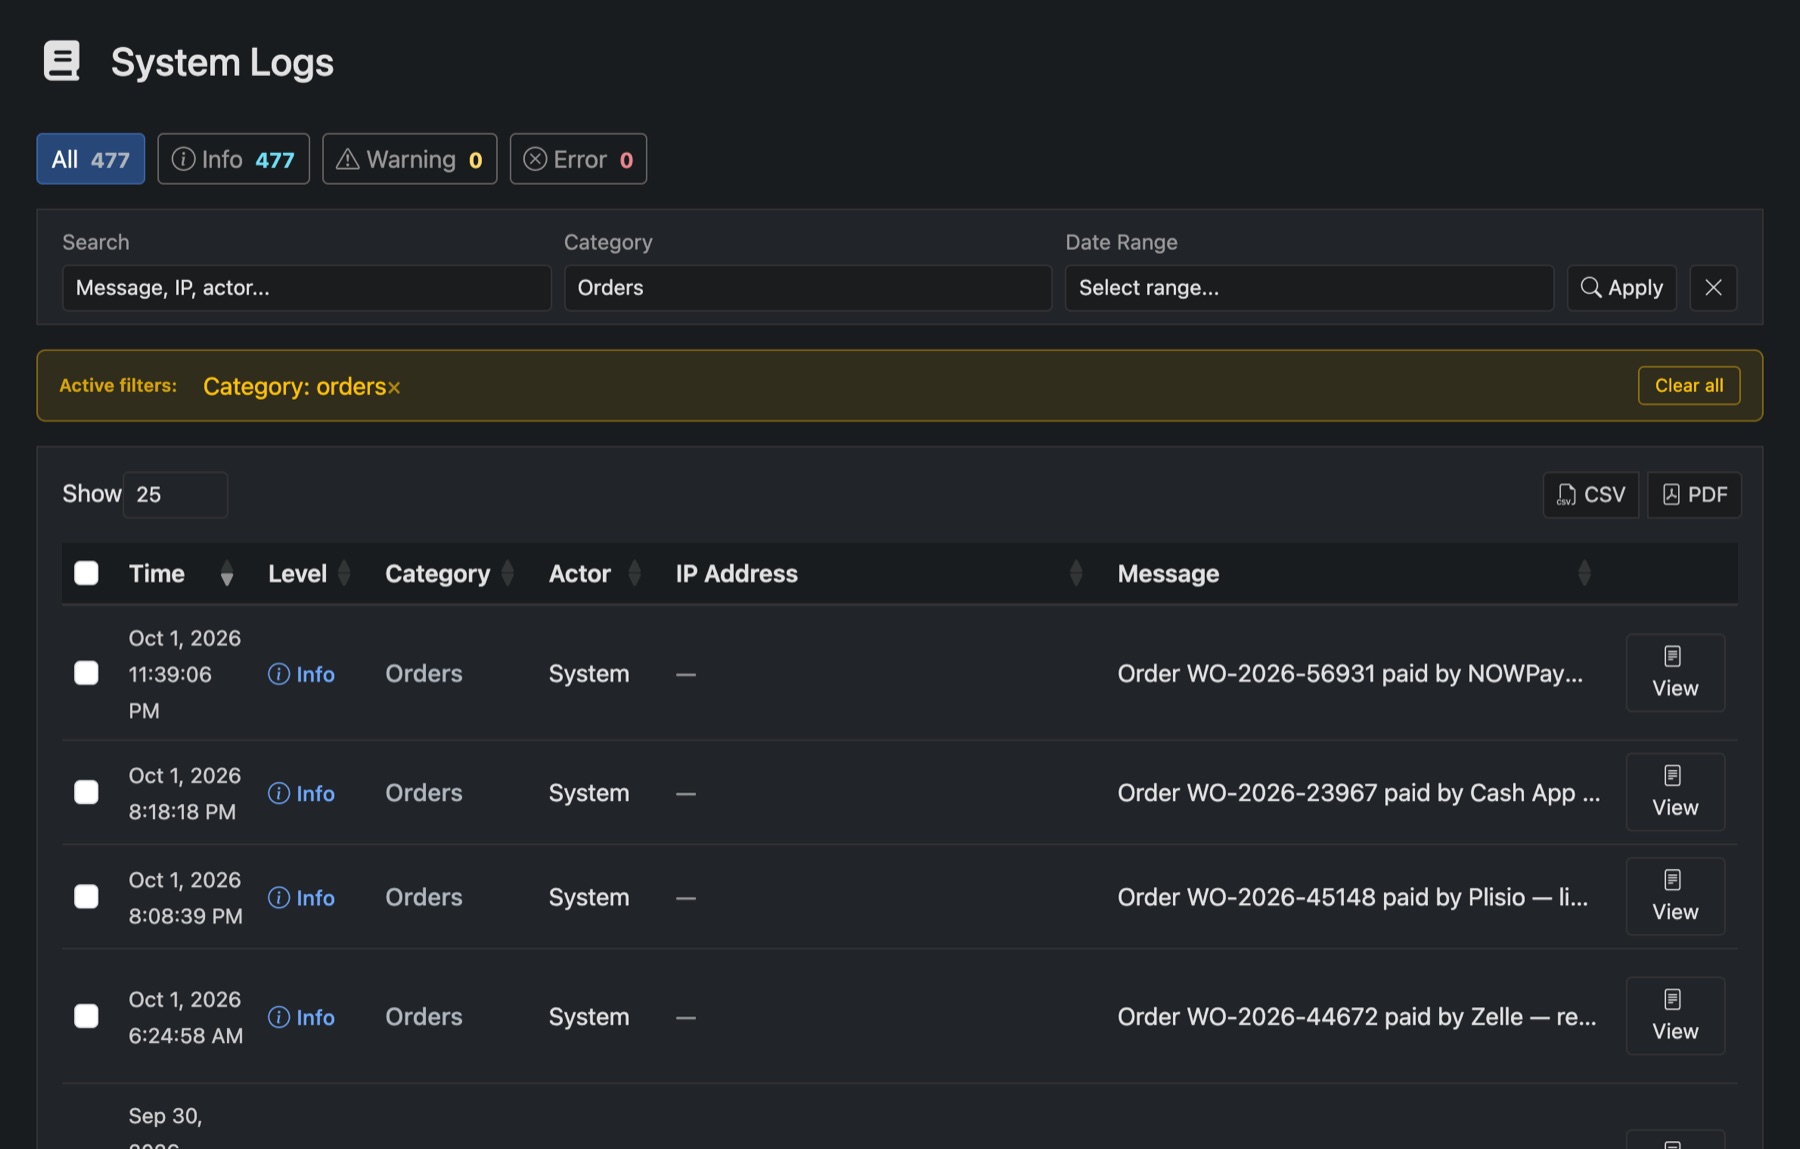Clear all active filters
Viewport: 1800px width, 1149px height.
1689,386
